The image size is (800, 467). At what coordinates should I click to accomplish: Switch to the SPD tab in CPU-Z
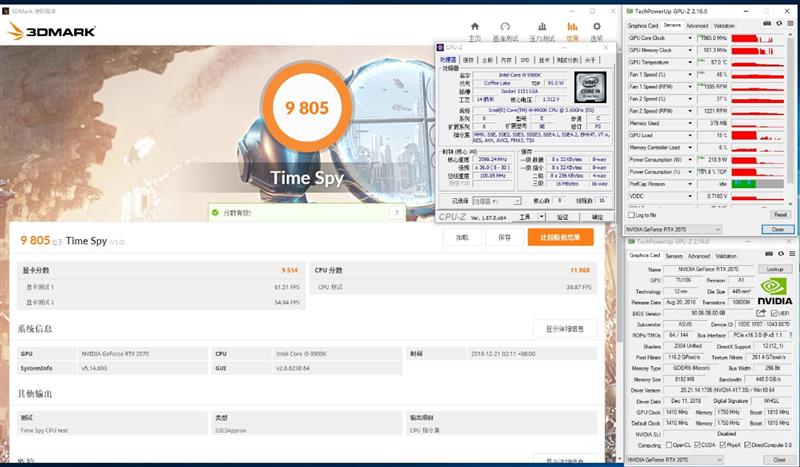click(524, 59)
